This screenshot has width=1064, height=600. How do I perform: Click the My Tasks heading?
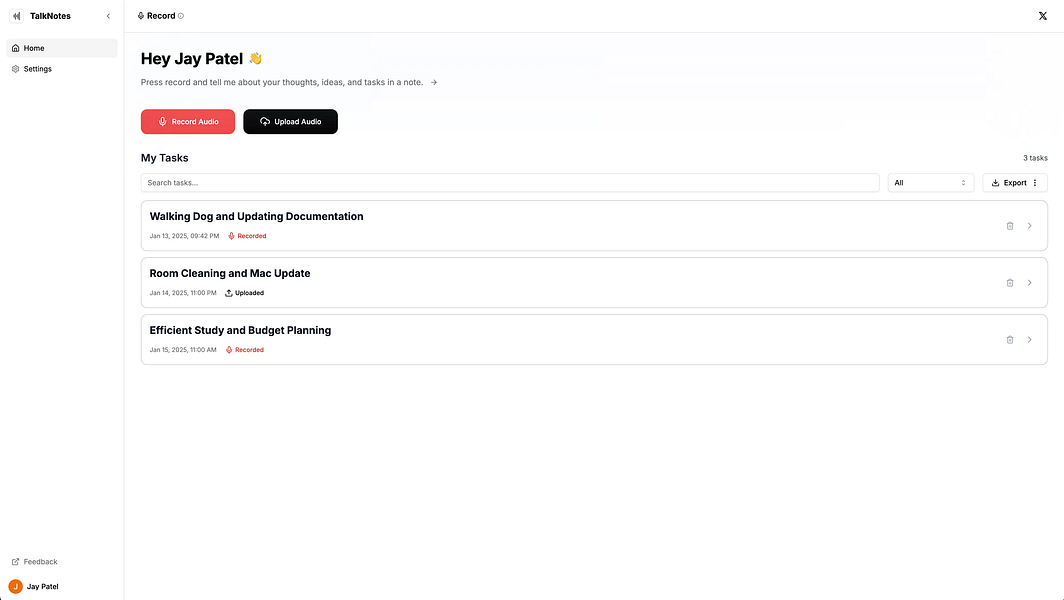(165, 158)
